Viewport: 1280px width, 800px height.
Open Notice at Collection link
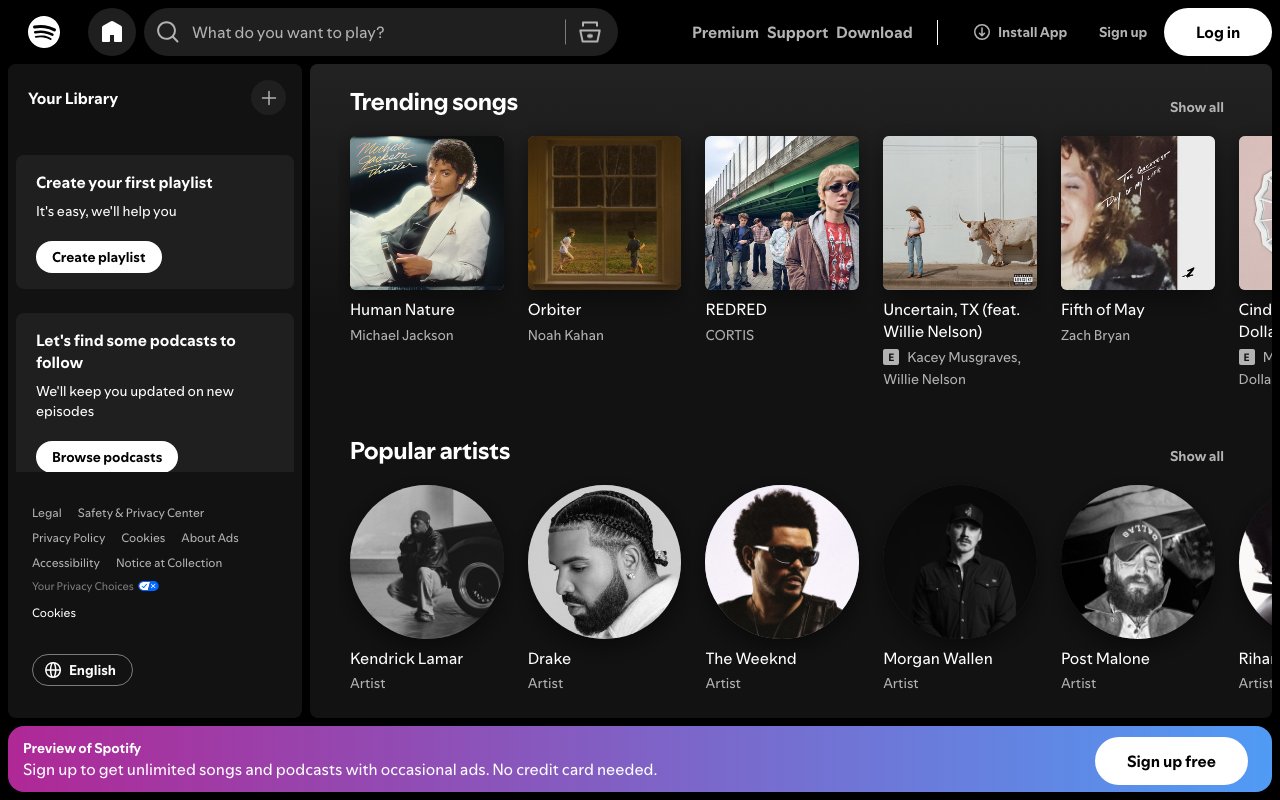[169, 563]
